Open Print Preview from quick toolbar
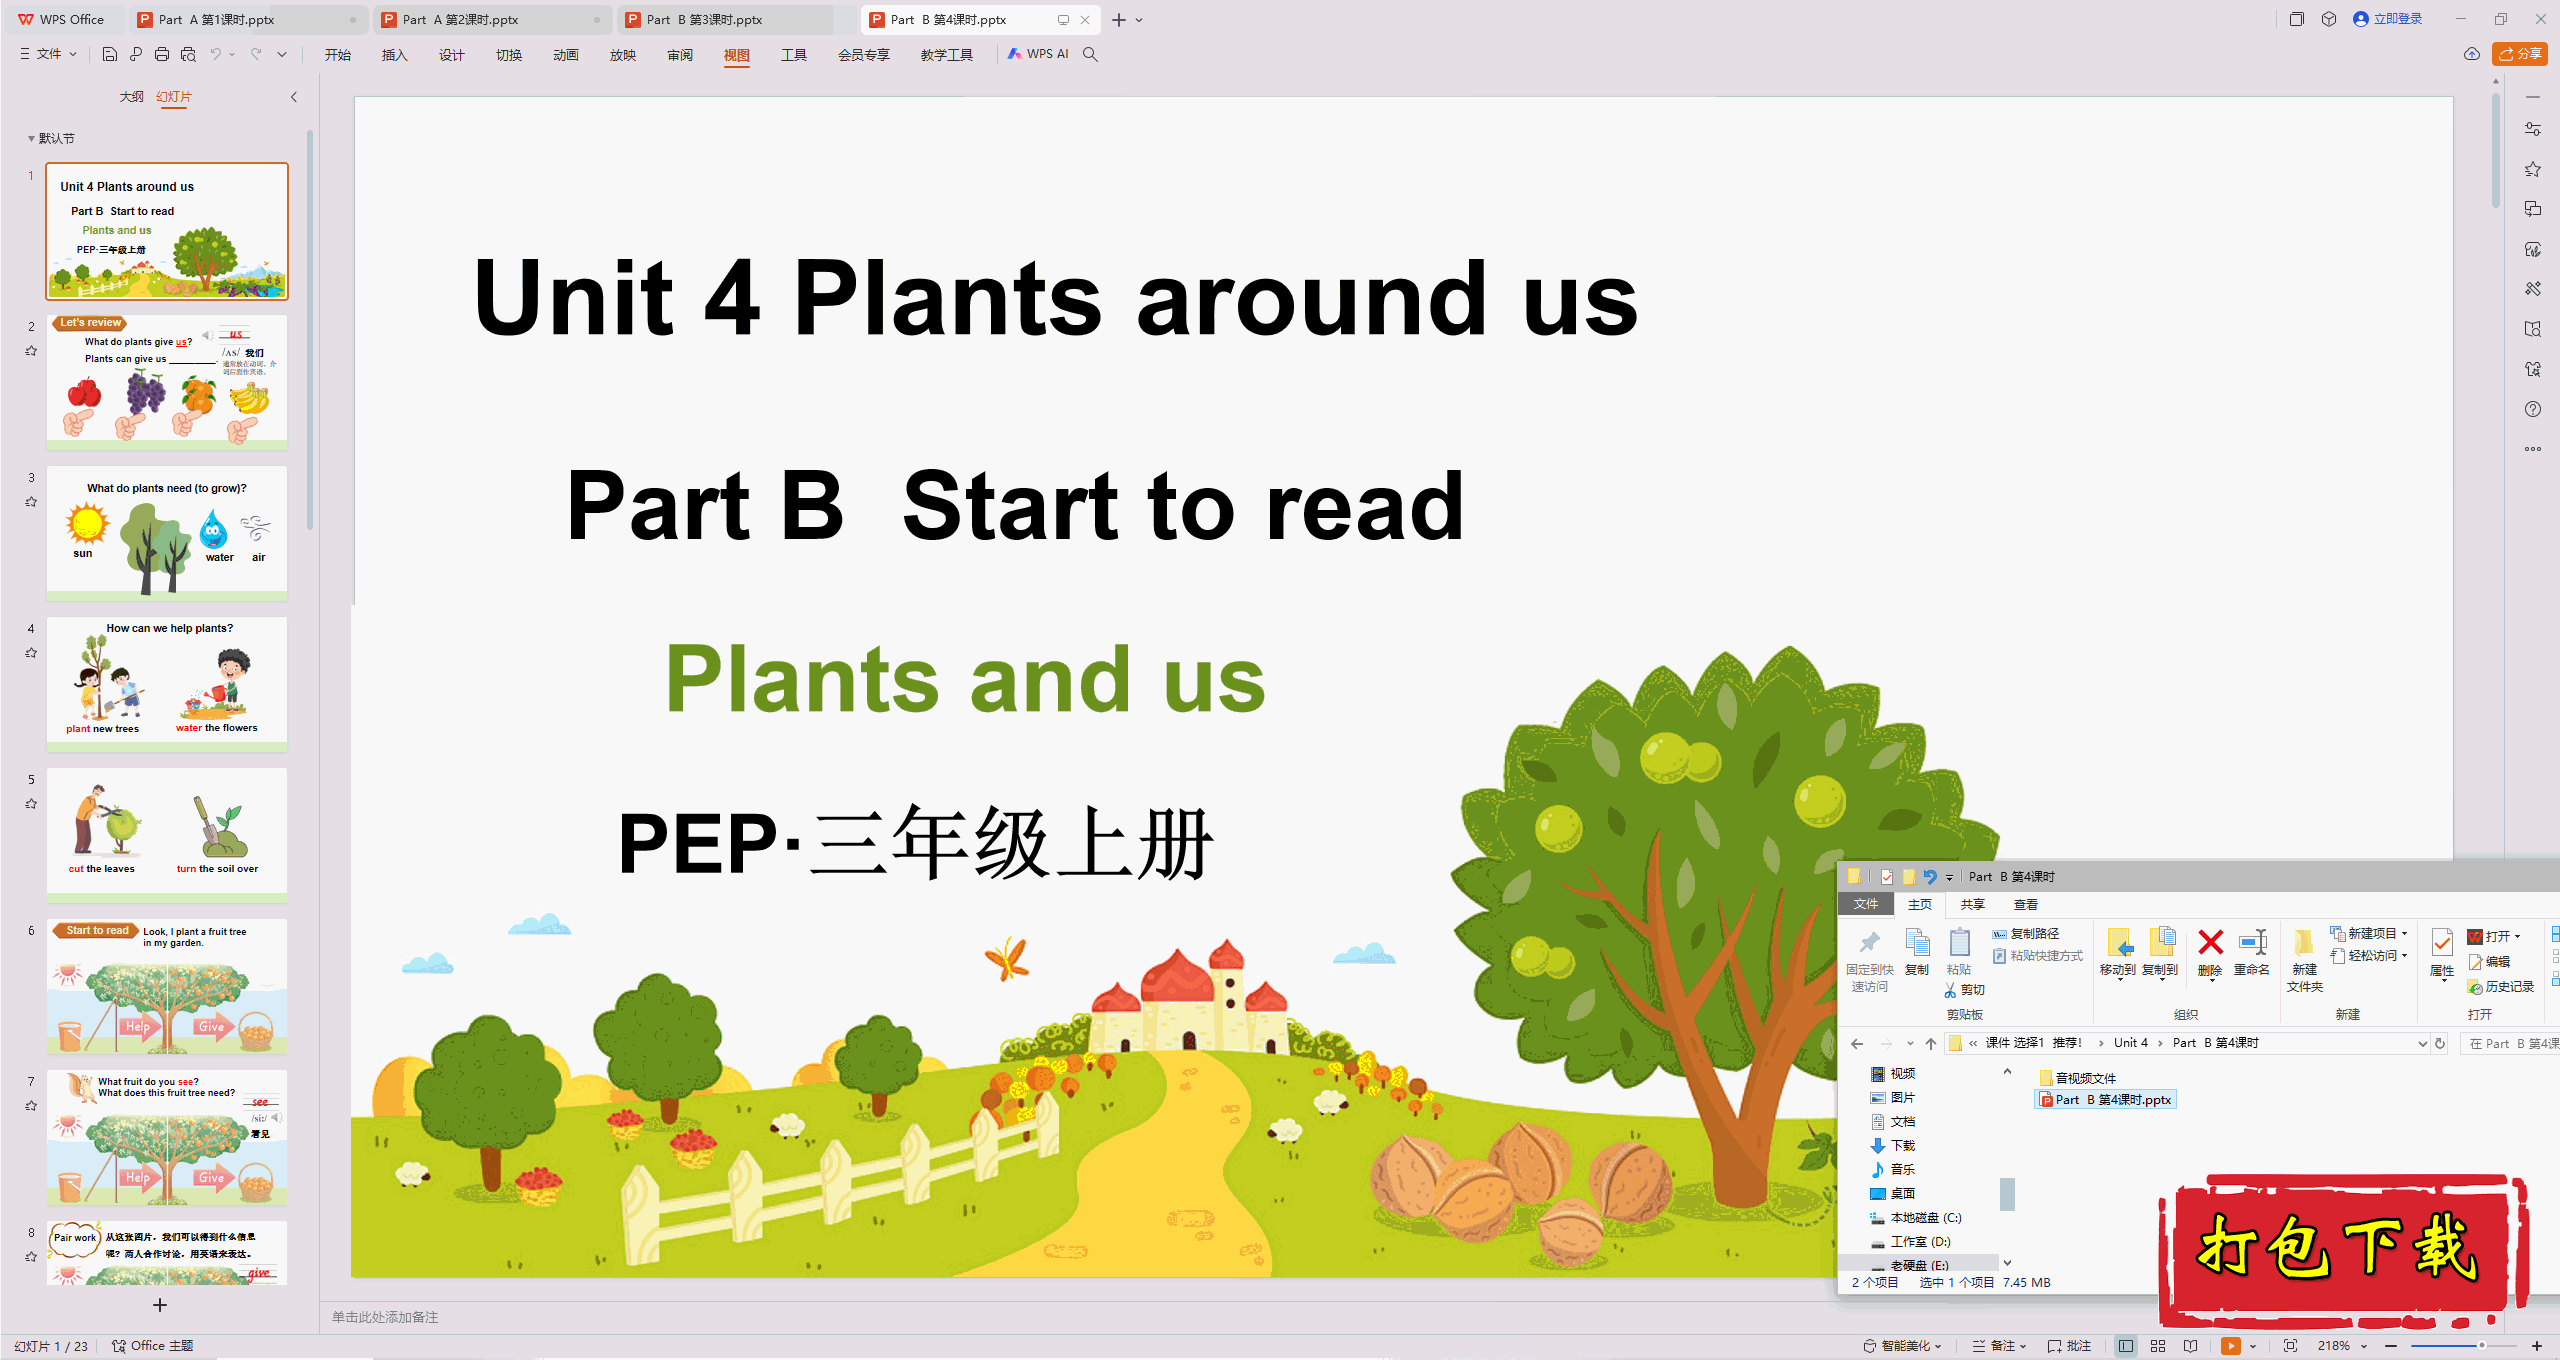This screenshot has width=2560, height=1360. coord(188,54)
